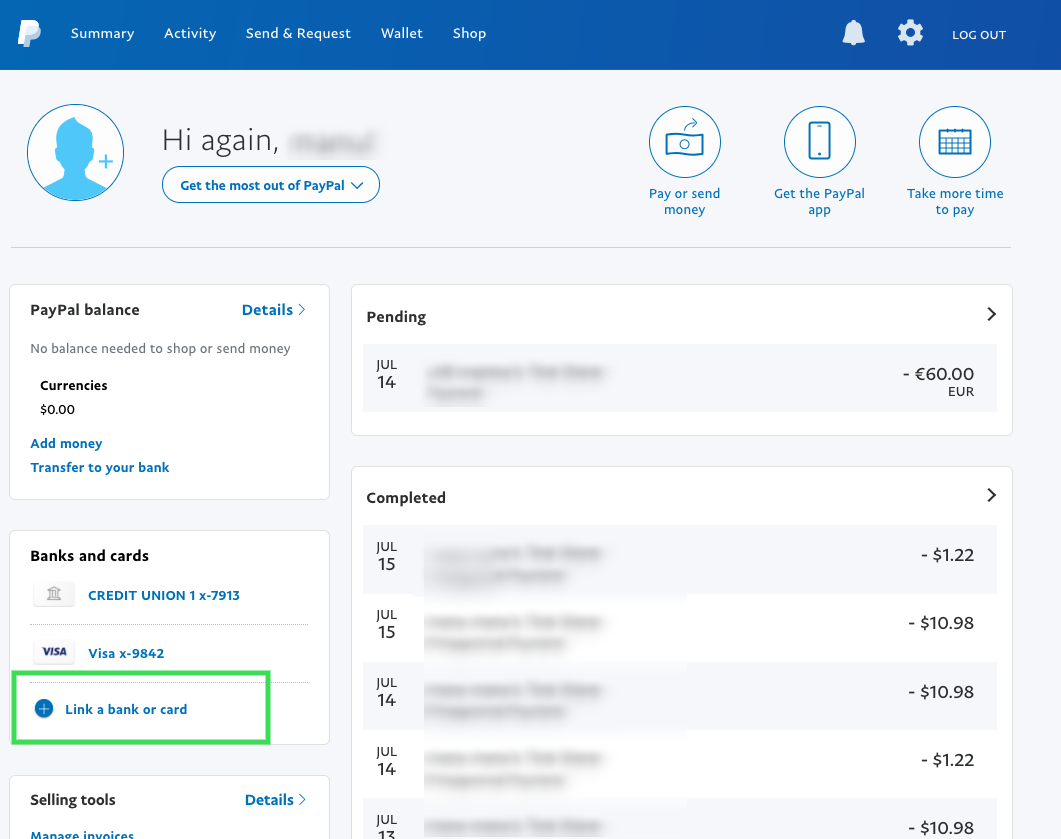Click the Take more time to pay label
This screenshot has width=1061, height=839.
pos(955,202)
